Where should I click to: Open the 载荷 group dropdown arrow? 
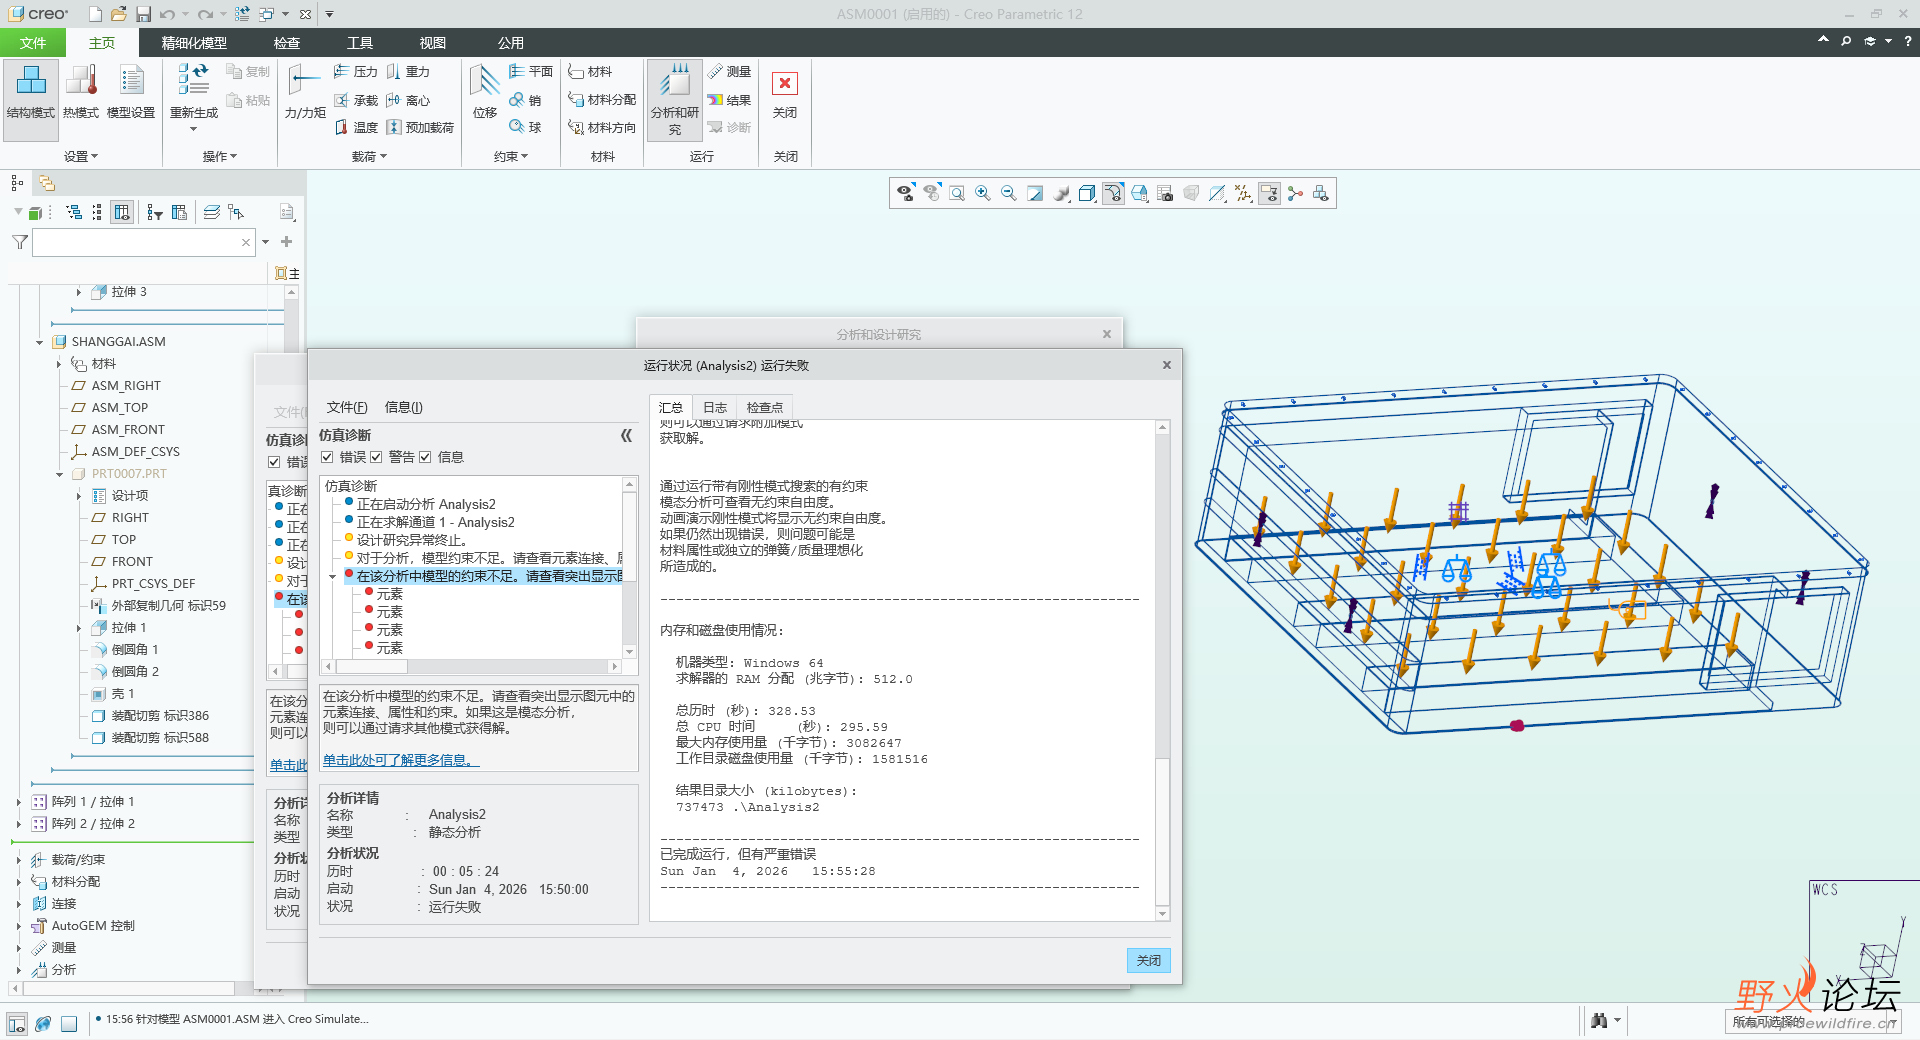tap(383, 157)
